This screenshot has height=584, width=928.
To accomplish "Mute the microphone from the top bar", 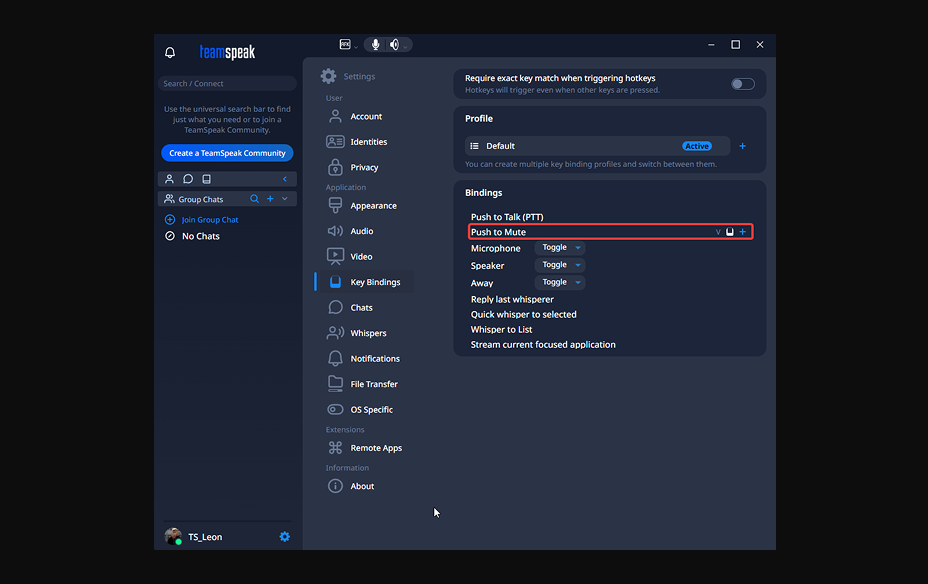I will click(x=375, y=44).
